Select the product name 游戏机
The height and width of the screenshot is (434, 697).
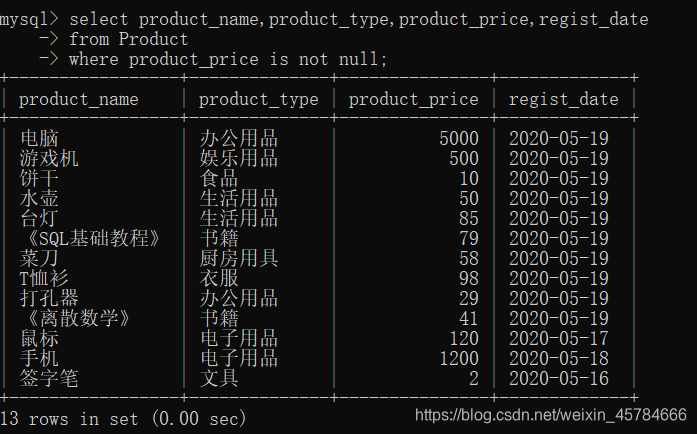tap(49, 159)
